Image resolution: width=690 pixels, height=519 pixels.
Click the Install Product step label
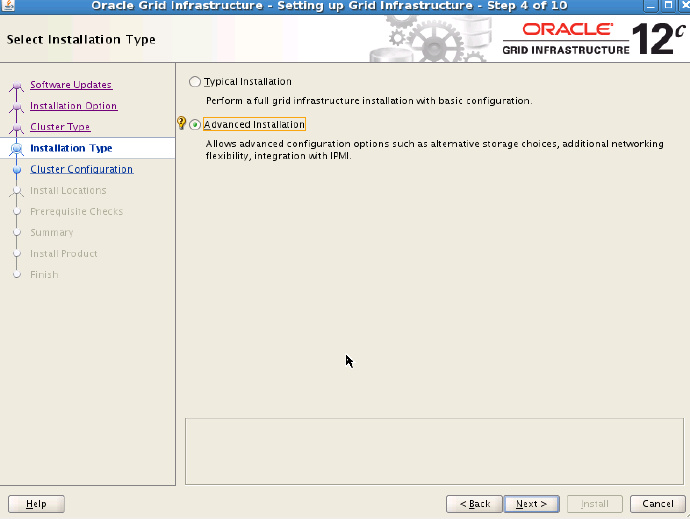(64, 254)
